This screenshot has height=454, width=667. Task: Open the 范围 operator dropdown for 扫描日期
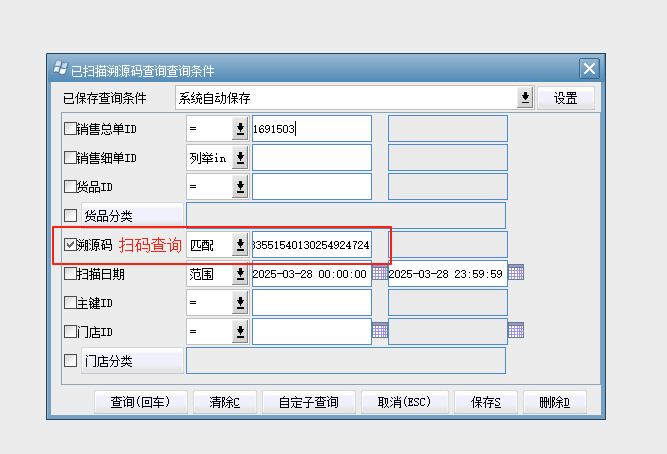(x=240, y=273)
